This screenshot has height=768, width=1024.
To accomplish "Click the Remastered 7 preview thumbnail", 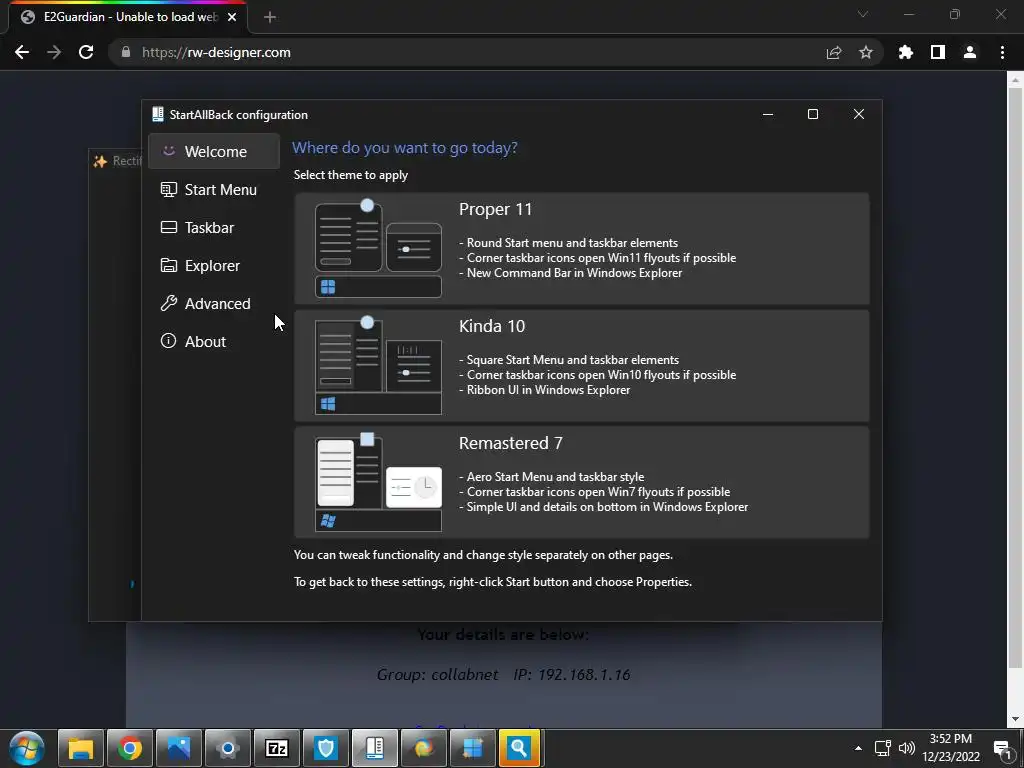I will [378, 483].
